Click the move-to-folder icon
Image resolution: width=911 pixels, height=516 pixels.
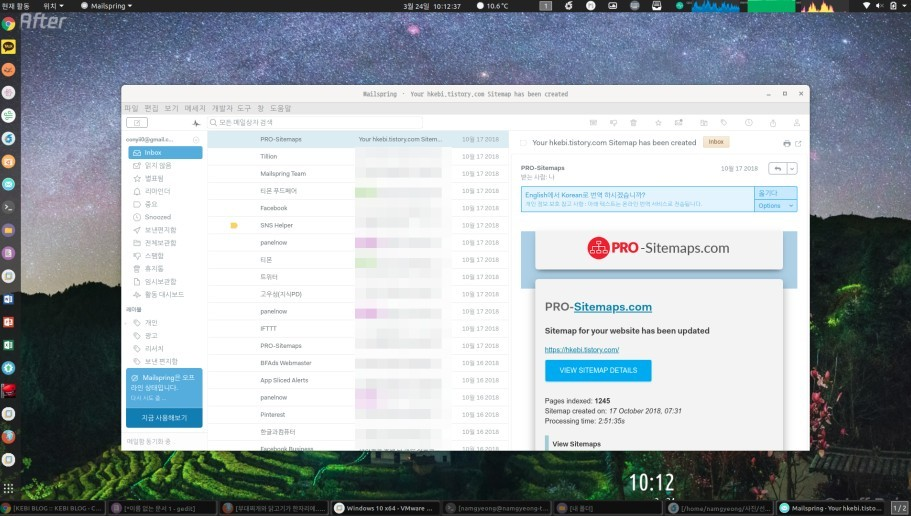[704, 123]
